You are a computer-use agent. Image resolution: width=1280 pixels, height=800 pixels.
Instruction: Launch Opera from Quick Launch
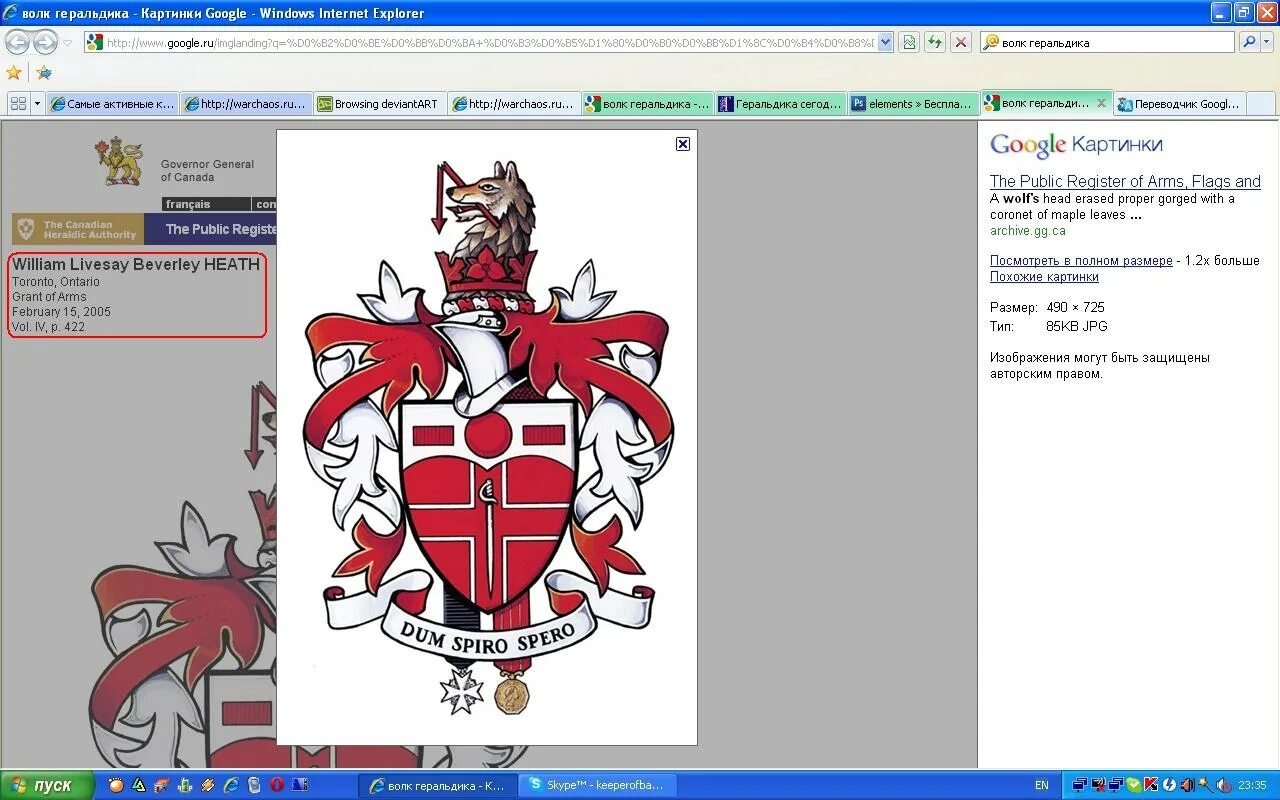[x=277, y=785]
